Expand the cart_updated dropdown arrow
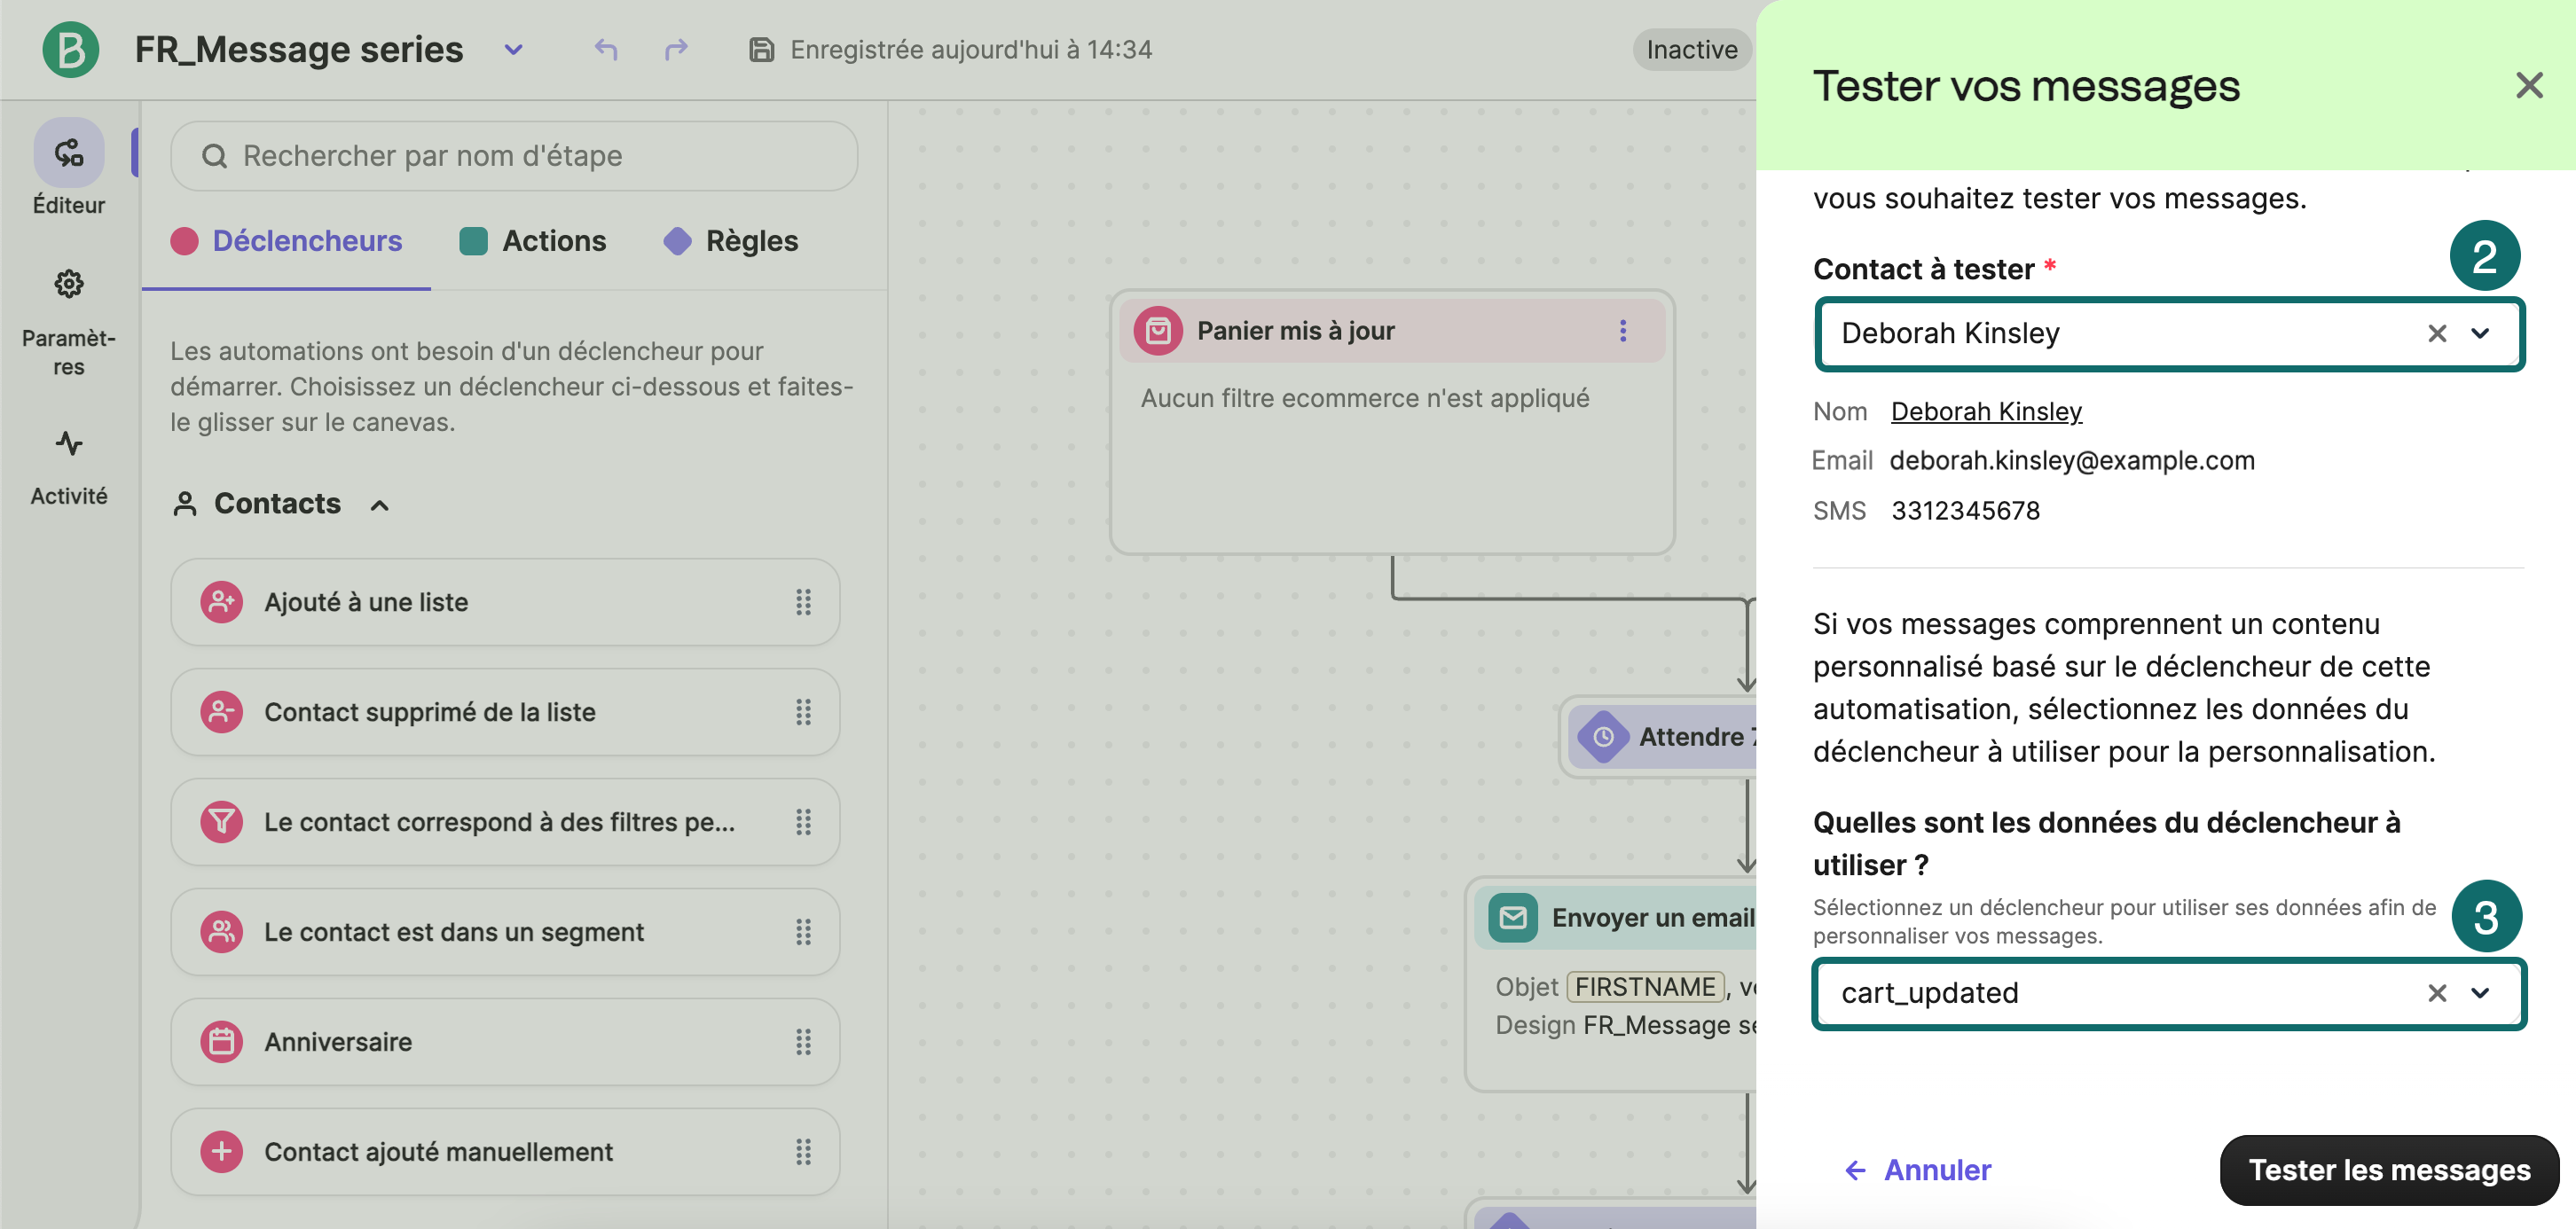Screen dimensions: 2576x1229 pos(2481,994)
